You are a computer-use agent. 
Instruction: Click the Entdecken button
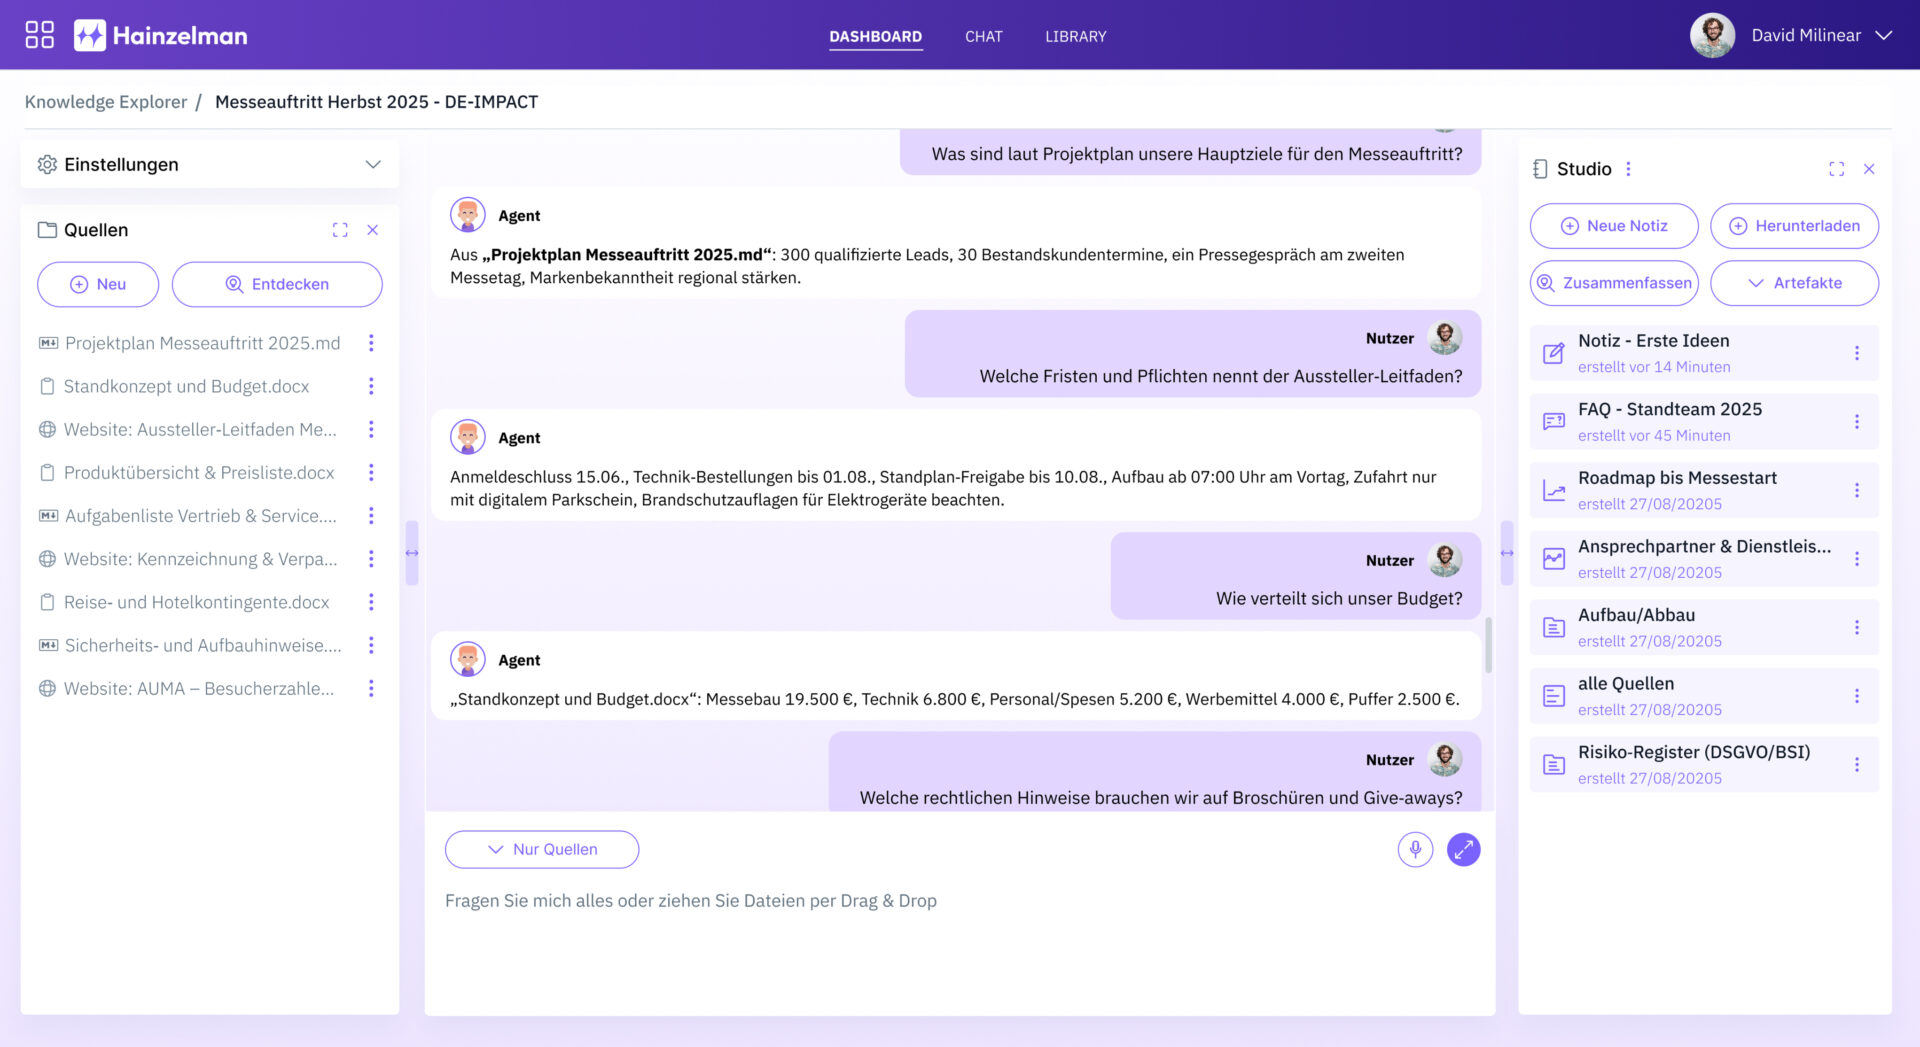point(277,284)
